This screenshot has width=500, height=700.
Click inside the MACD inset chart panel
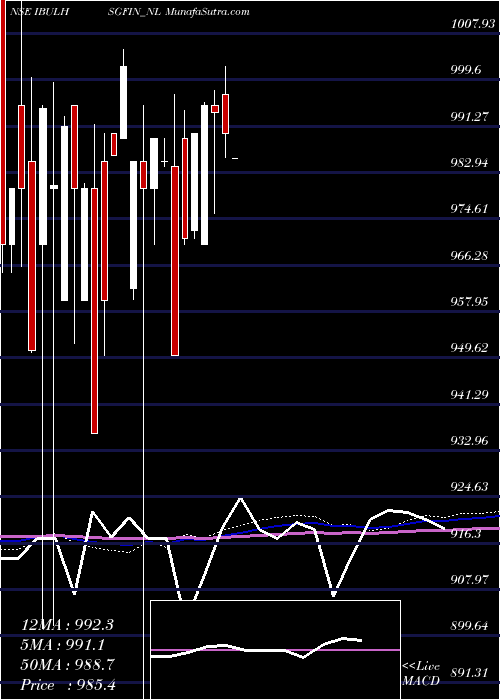[x=275, y=650]
